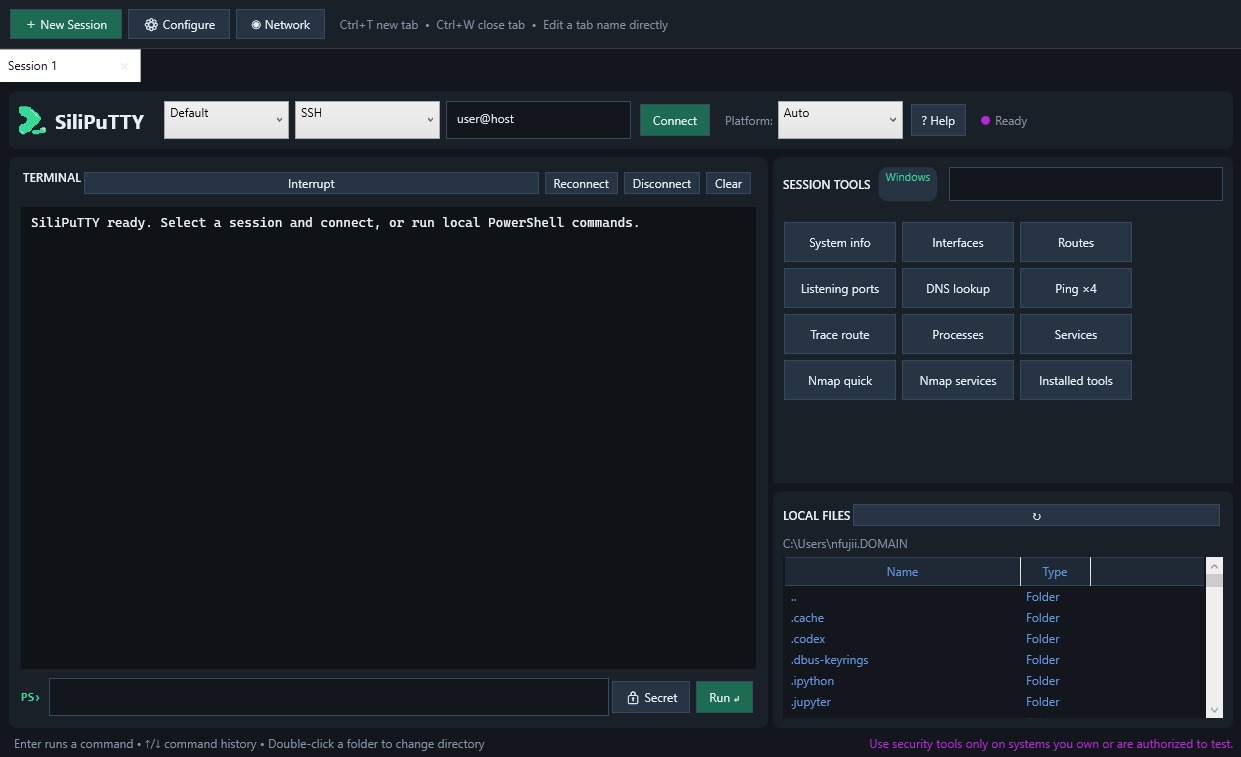Click the scroll-down arrow in Local Files
Image resolution: width=1241 pixels, height=757 pixels.
pos(1214,710)
